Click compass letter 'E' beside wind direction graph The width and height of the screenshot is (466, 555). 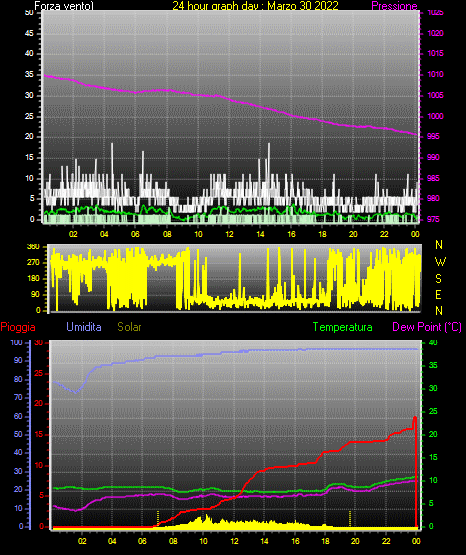438,295
